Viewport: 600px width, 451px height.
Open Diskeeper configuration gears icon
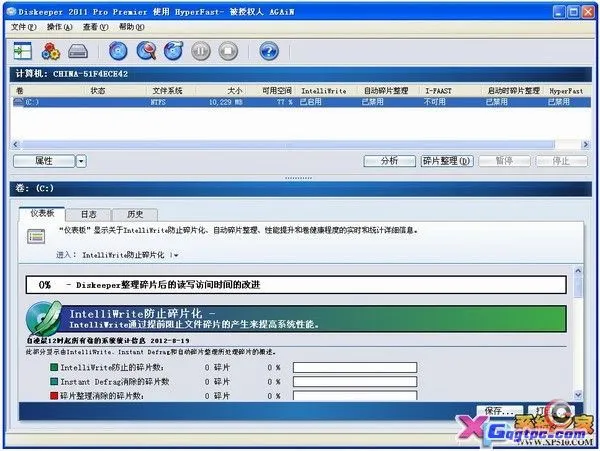51,51
